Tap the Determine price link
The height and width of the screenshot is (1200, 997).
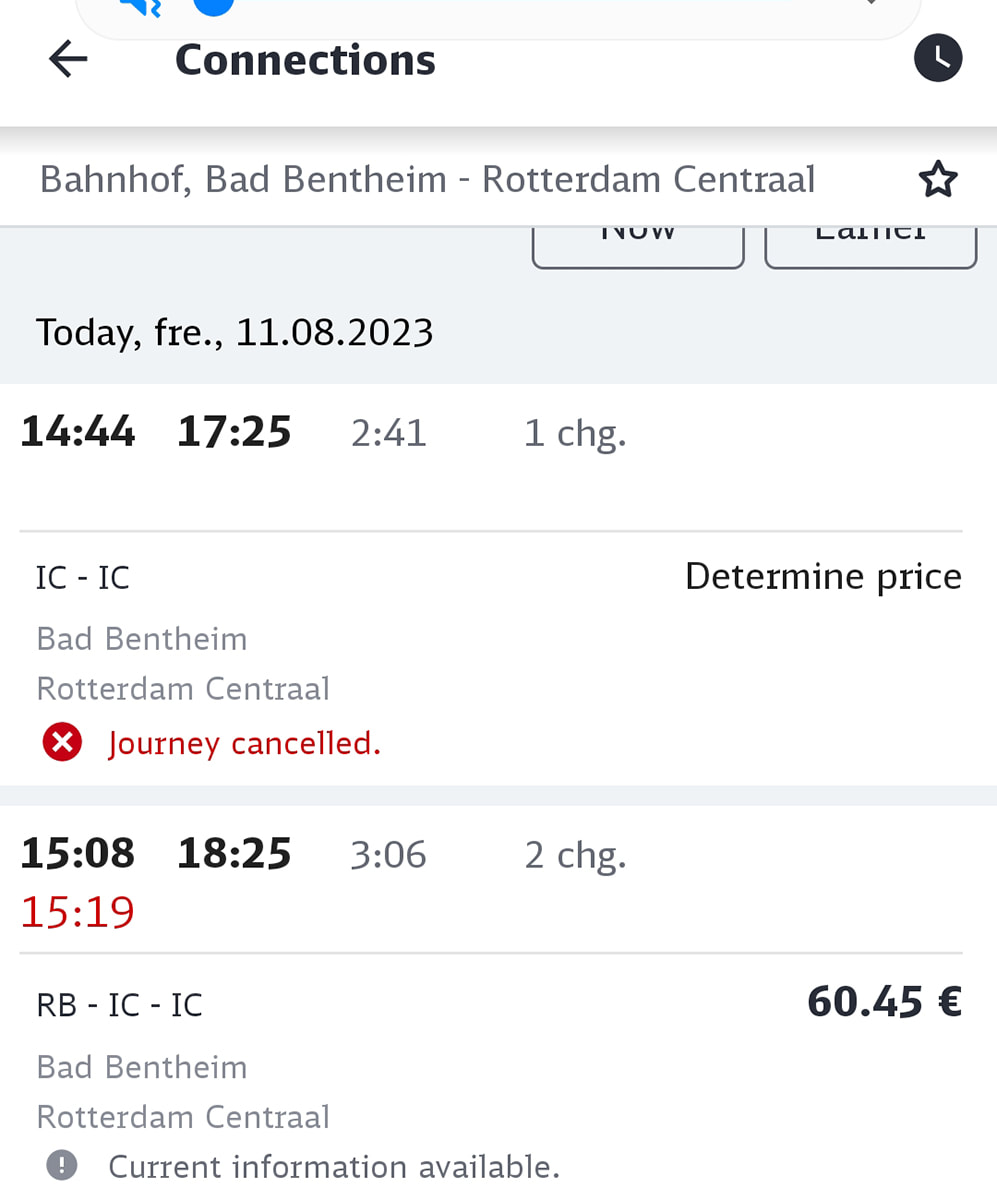tap(822, 577)
